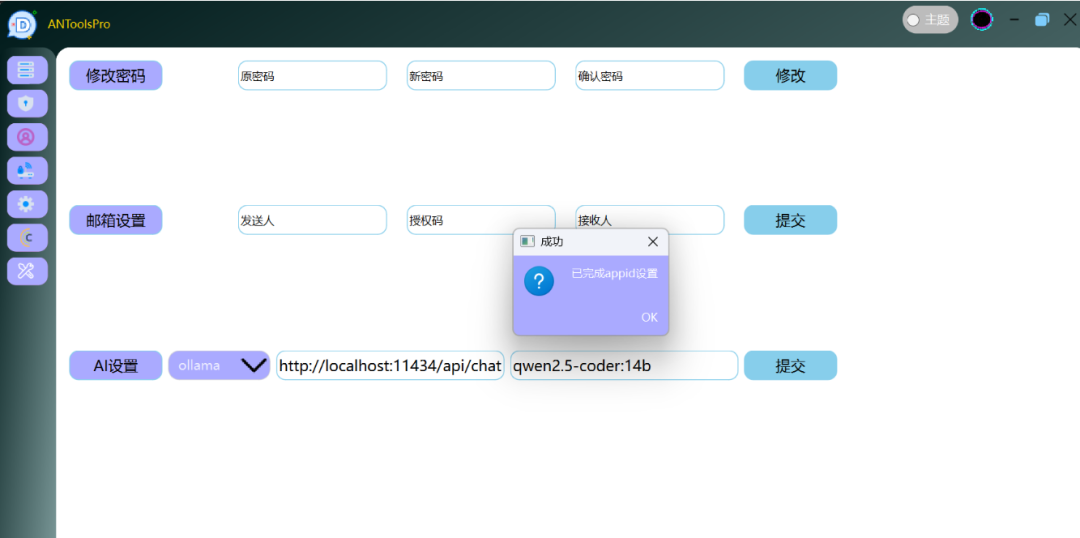Open the wrench tools sidebar icon

[x=27, y=271]
